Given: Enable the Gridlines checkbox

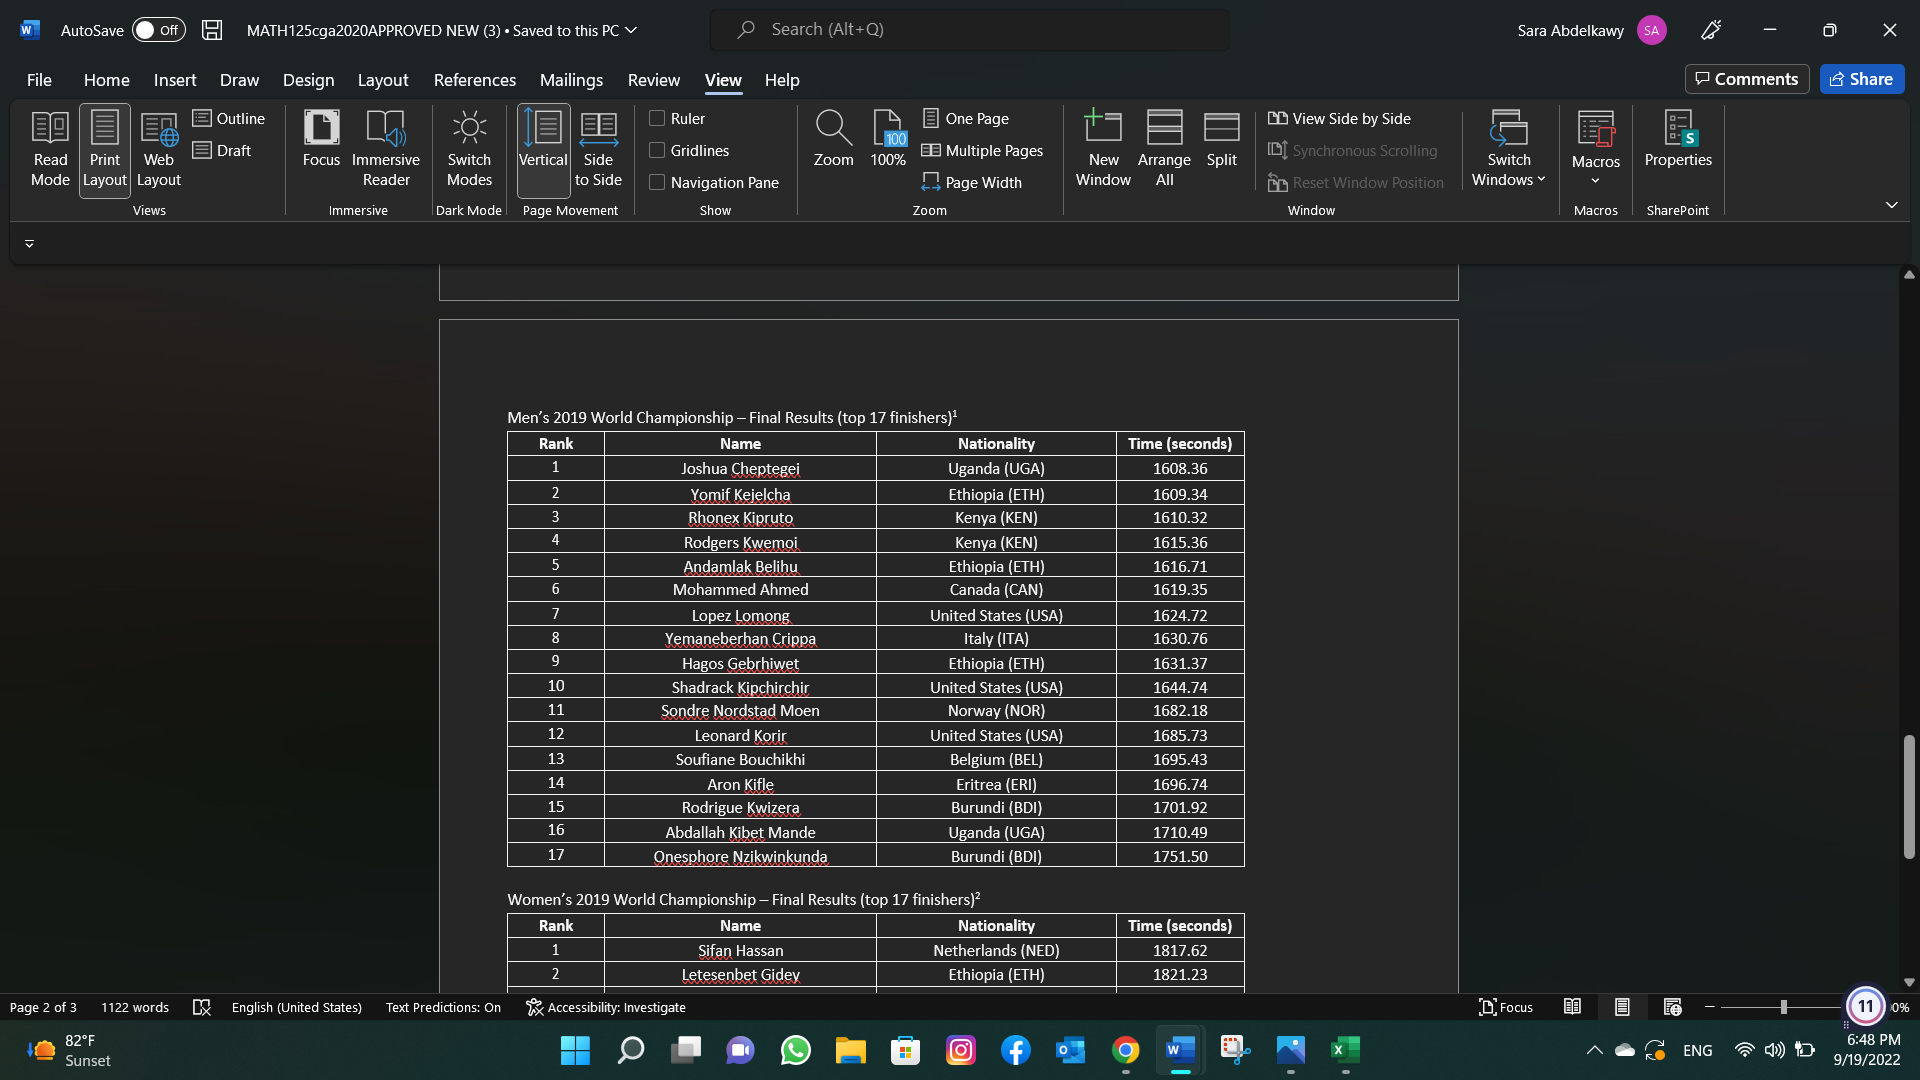Looking at the screenshot, I should coord(657,150).
